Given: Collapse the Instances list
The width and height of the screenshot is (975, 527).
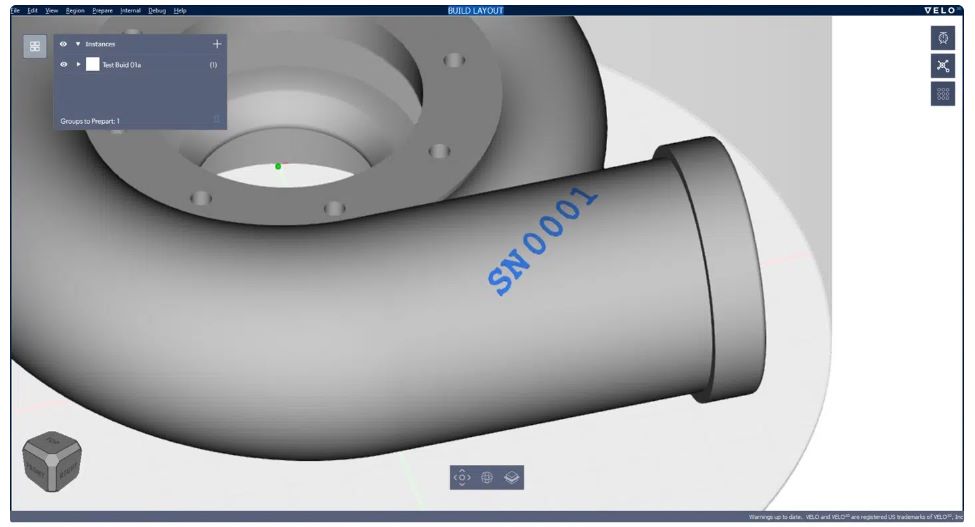Looking at the screenshot, I should pyautogui.click(x=78, y=44).
